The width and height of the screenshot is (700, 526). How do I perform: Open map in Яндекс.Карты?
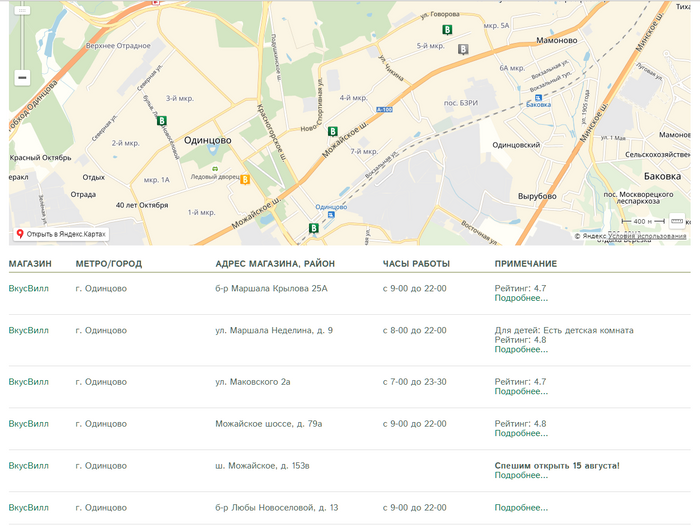pos(61,234)
